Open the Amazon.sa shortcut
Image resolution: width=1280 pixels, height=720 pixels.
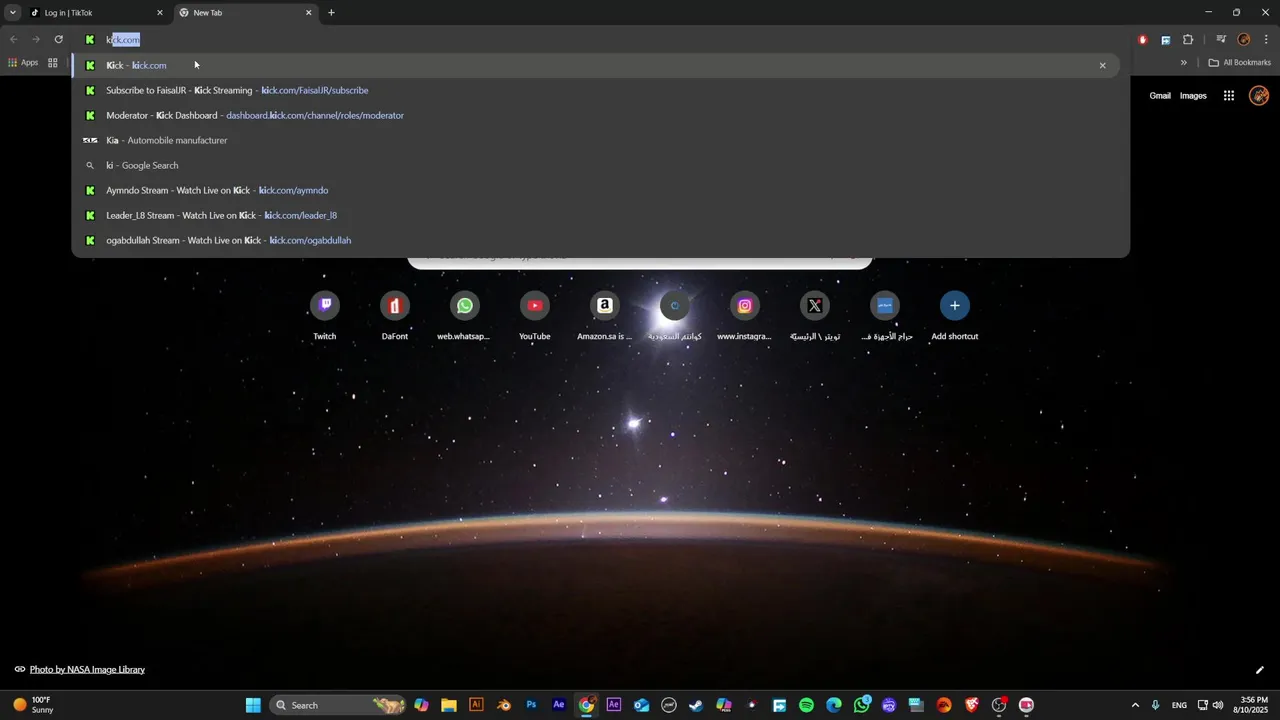(605, 317)
